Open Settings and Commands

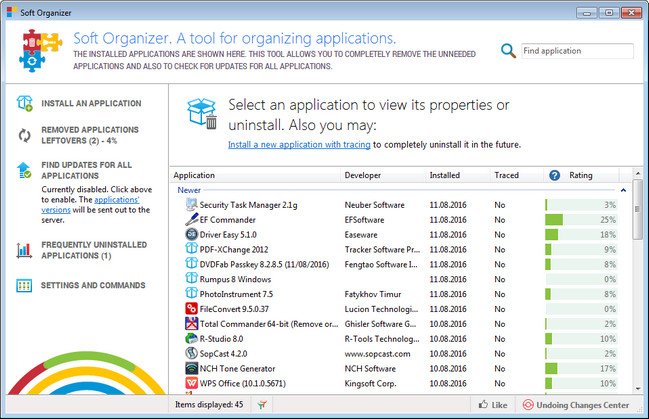coord(93,285)
